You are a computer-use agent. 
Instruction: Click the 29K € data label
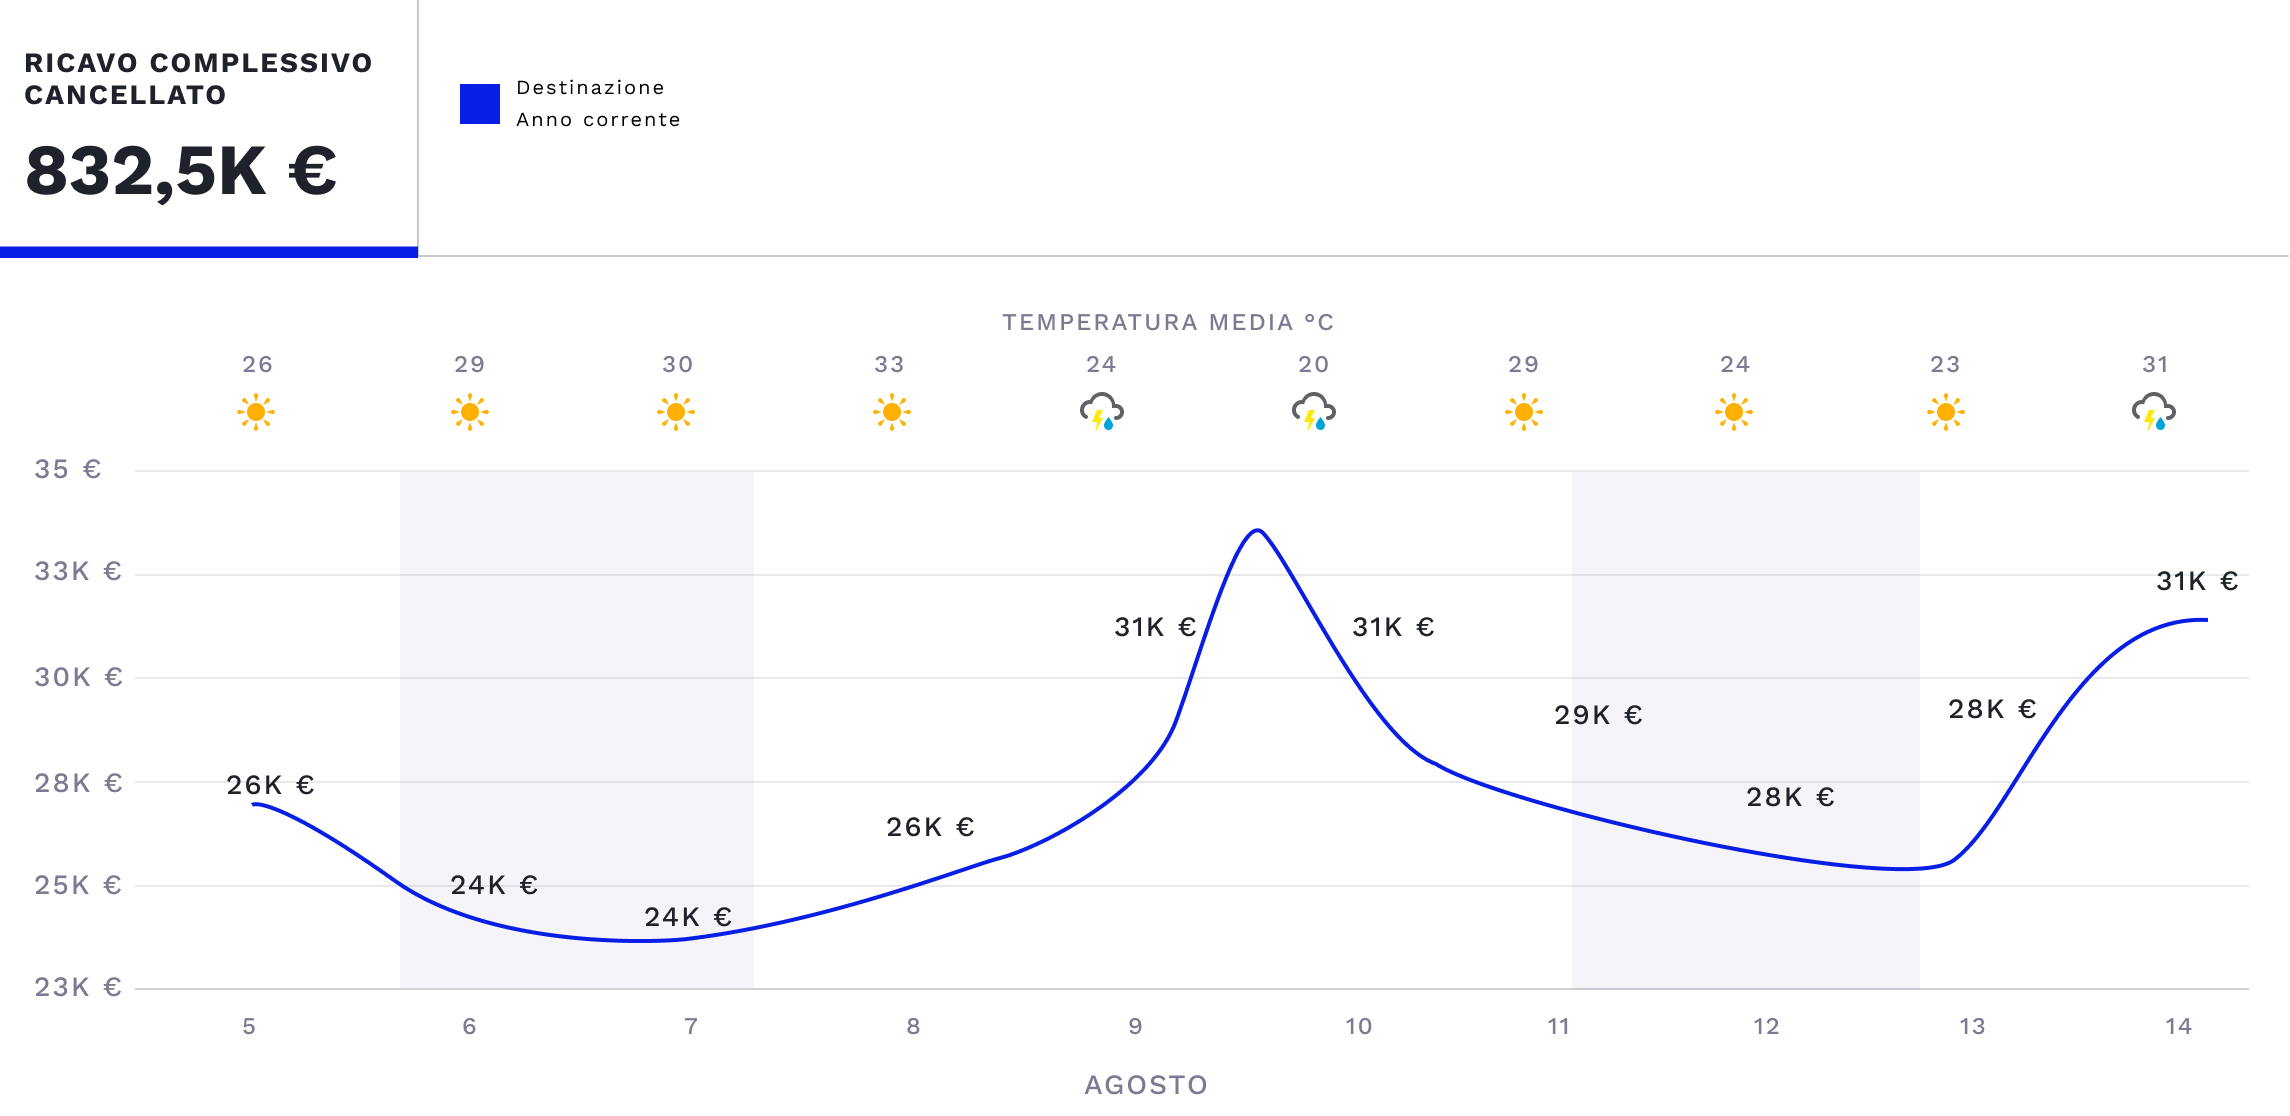click(x=1598, y=715)
